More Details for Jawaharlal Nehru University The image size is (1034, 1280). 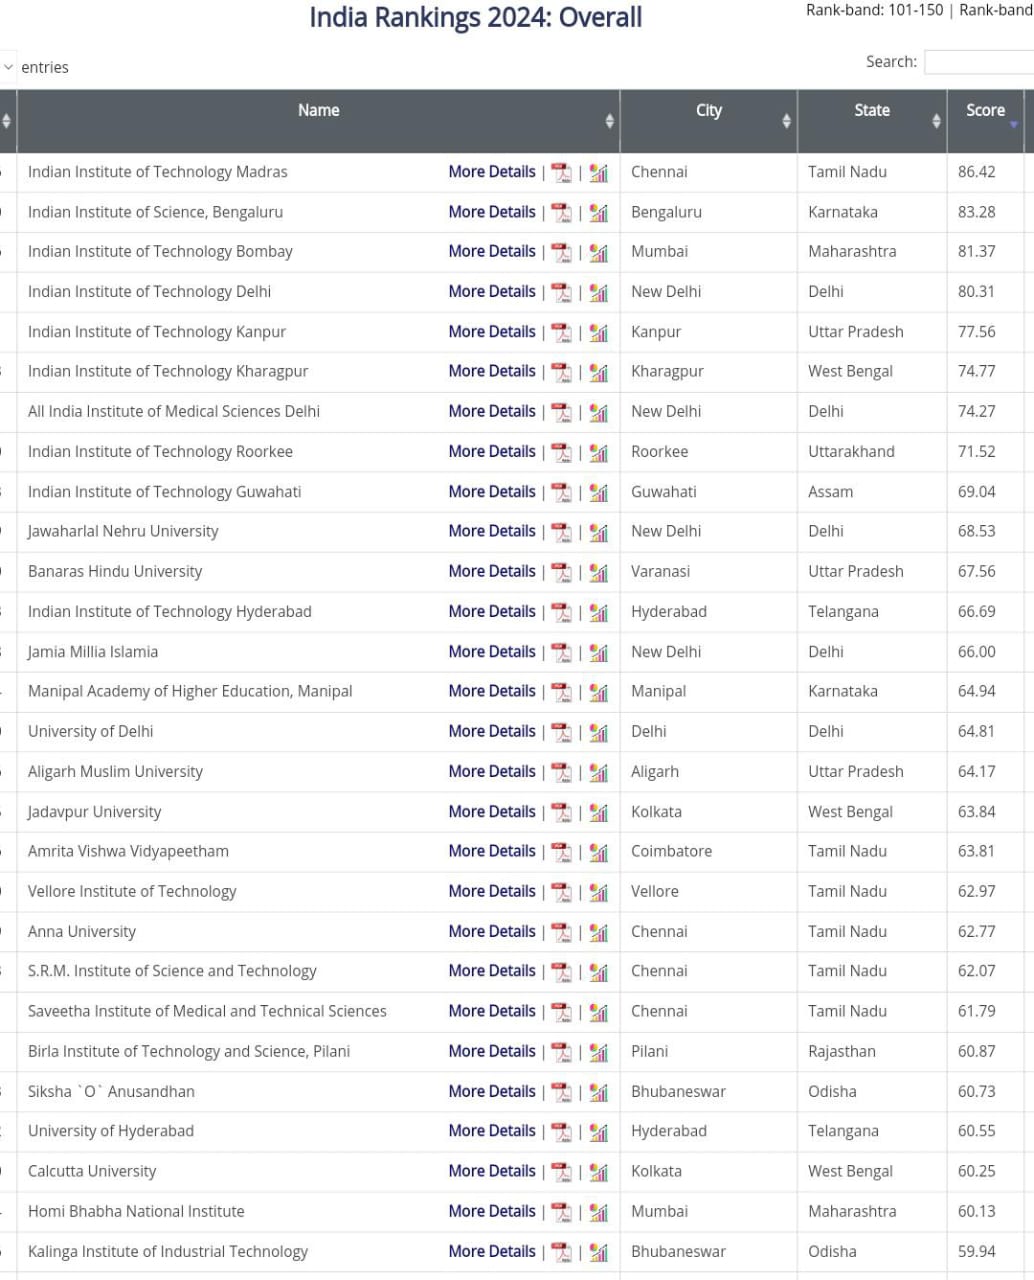(492, 531)
